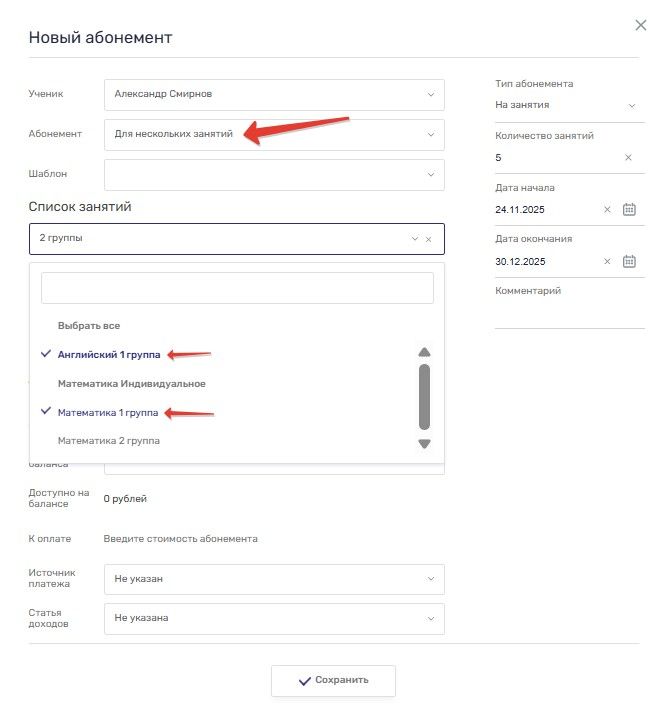Uncheck Английский 1 группа option

pos(109,354)
